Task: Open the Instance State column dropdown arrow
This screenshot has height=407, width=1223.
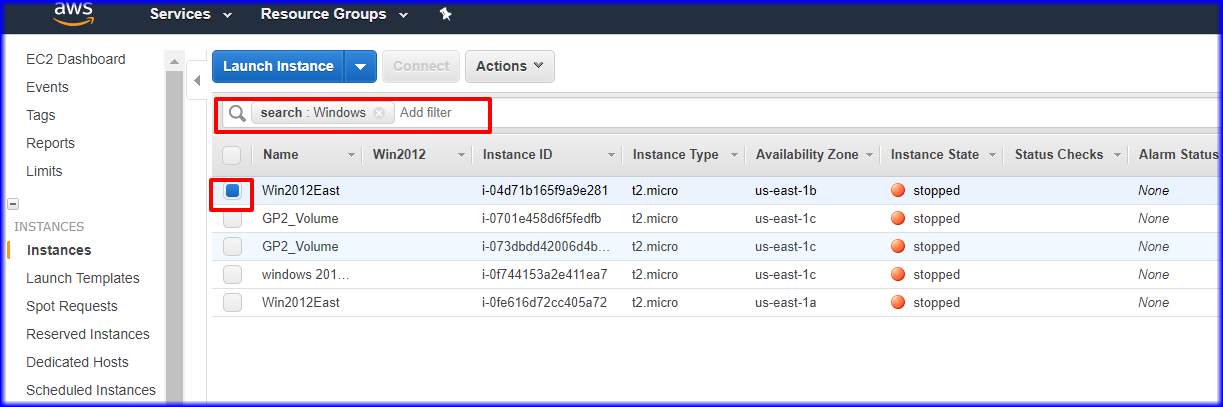Action: [x=992, y=155]
